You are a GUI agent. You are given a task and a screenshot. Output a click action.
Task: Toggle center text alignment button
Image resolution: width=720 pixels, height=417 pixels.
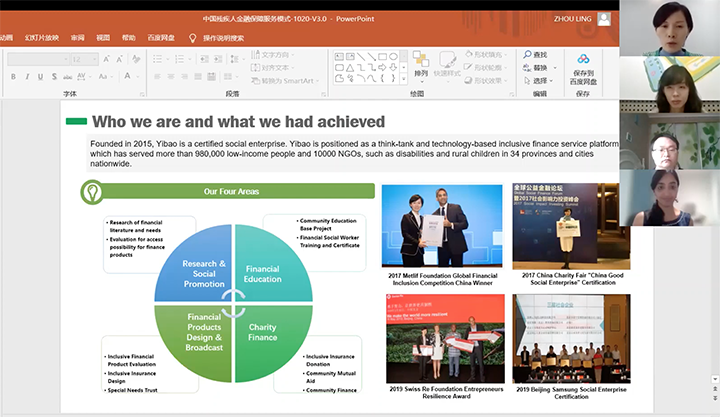(171, 77)
